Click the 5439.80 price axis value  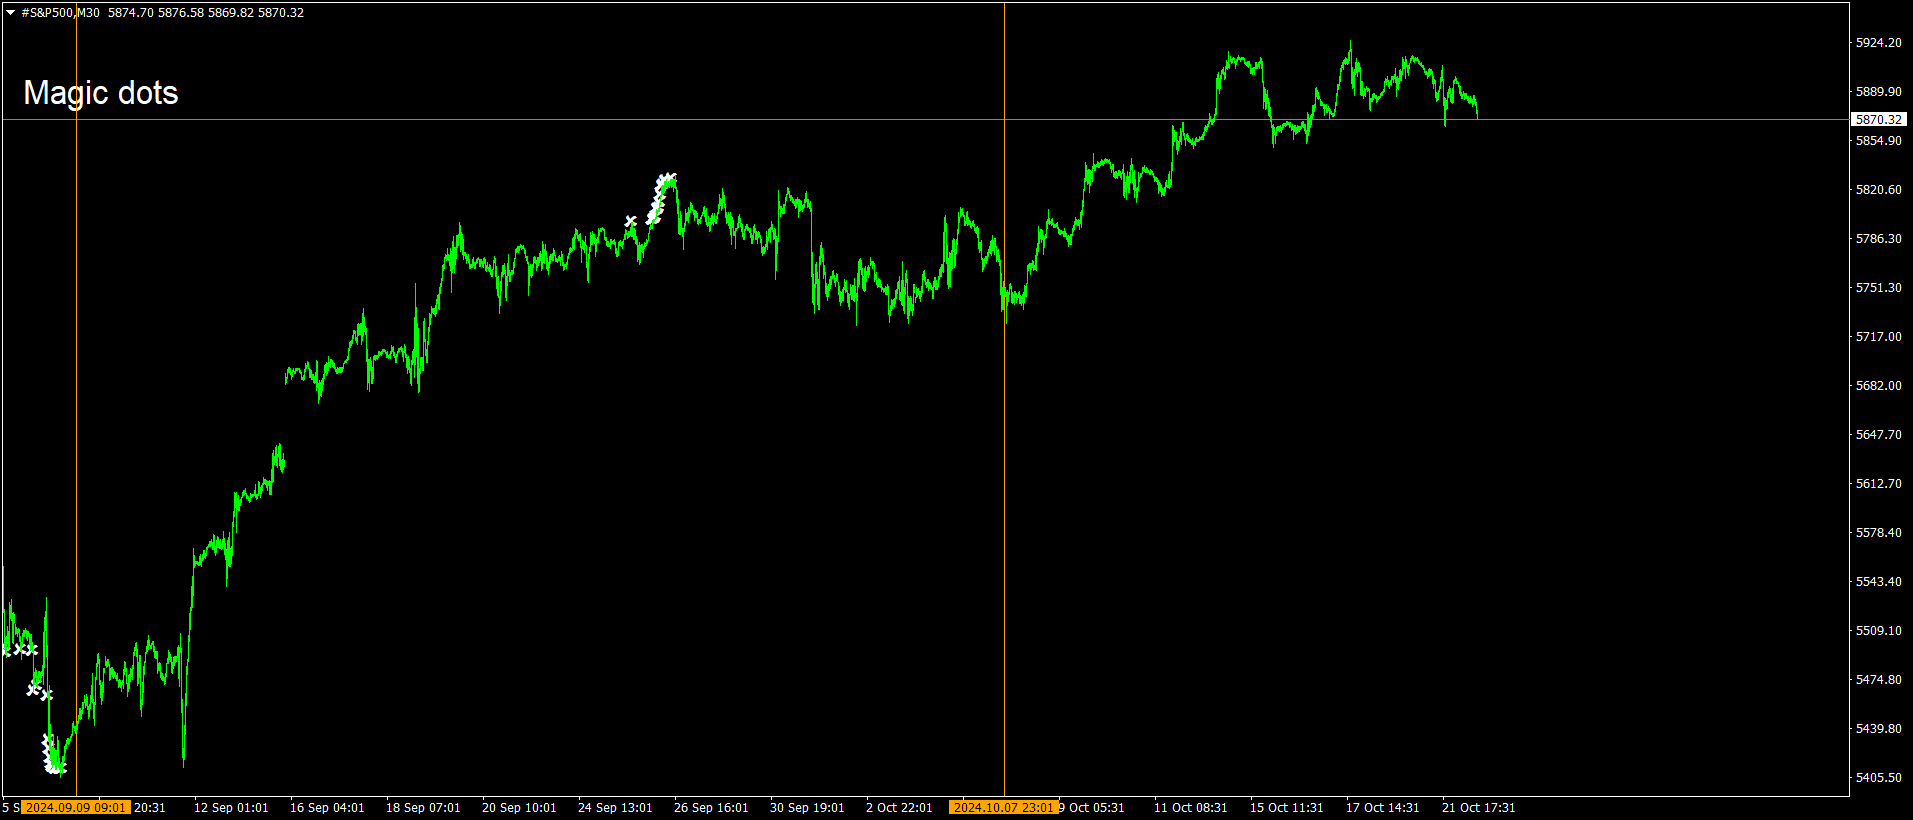click(x=1879, y=729)
